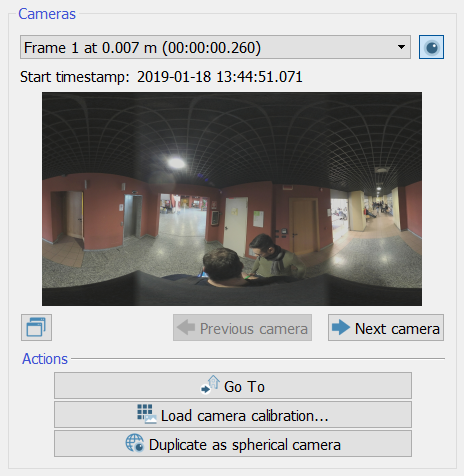Click the calibration grid image icon
464x476 pixels.
pos(147,414)
